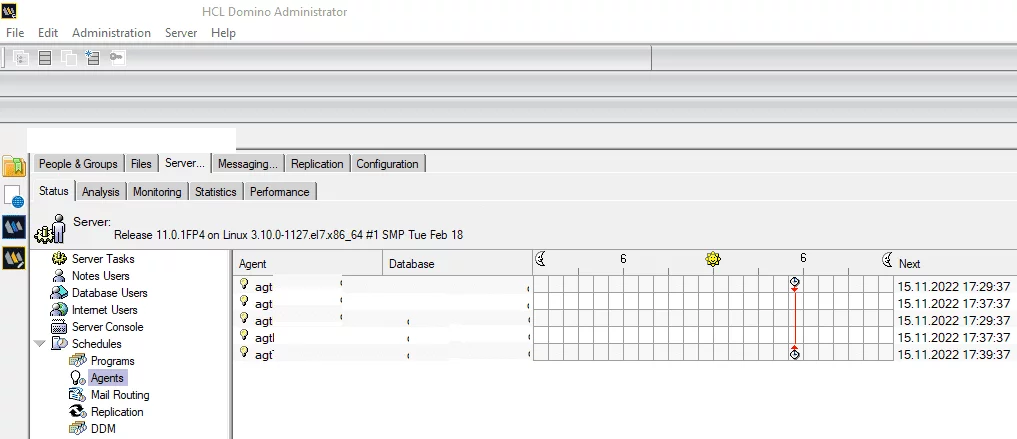Viewport: 1017px width, 439px height.
Task: Click the bookmarks folder icon in sidebar
Action: pos(13,166)
